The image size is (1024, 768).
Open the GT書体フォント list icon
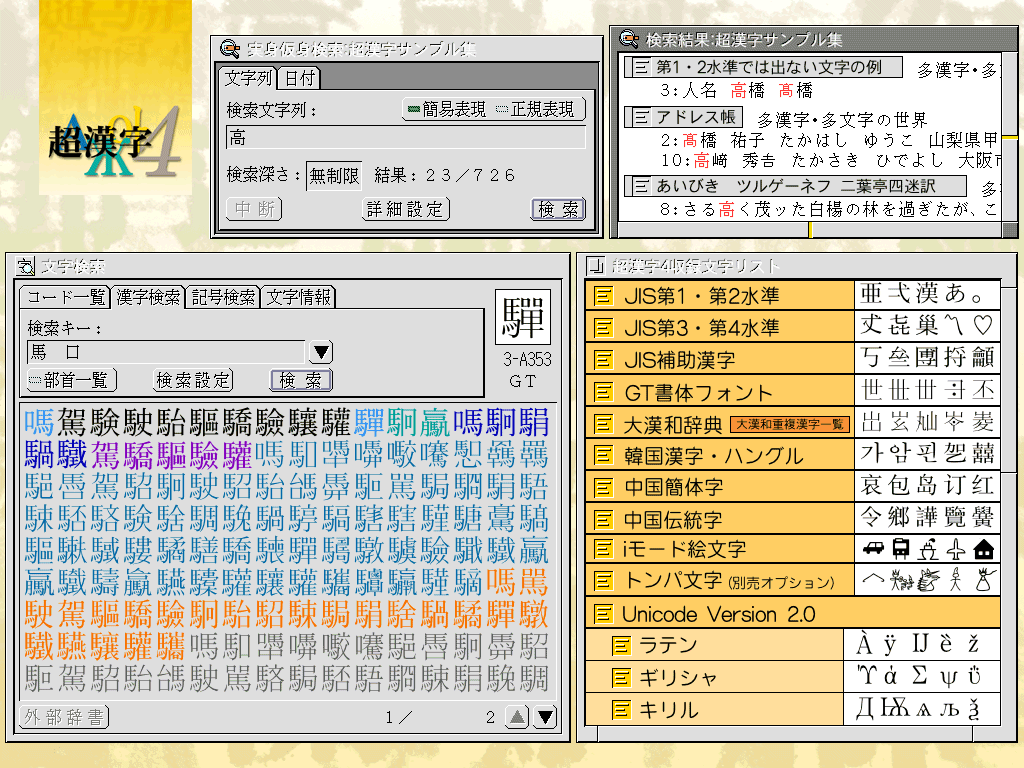point(602,392)
